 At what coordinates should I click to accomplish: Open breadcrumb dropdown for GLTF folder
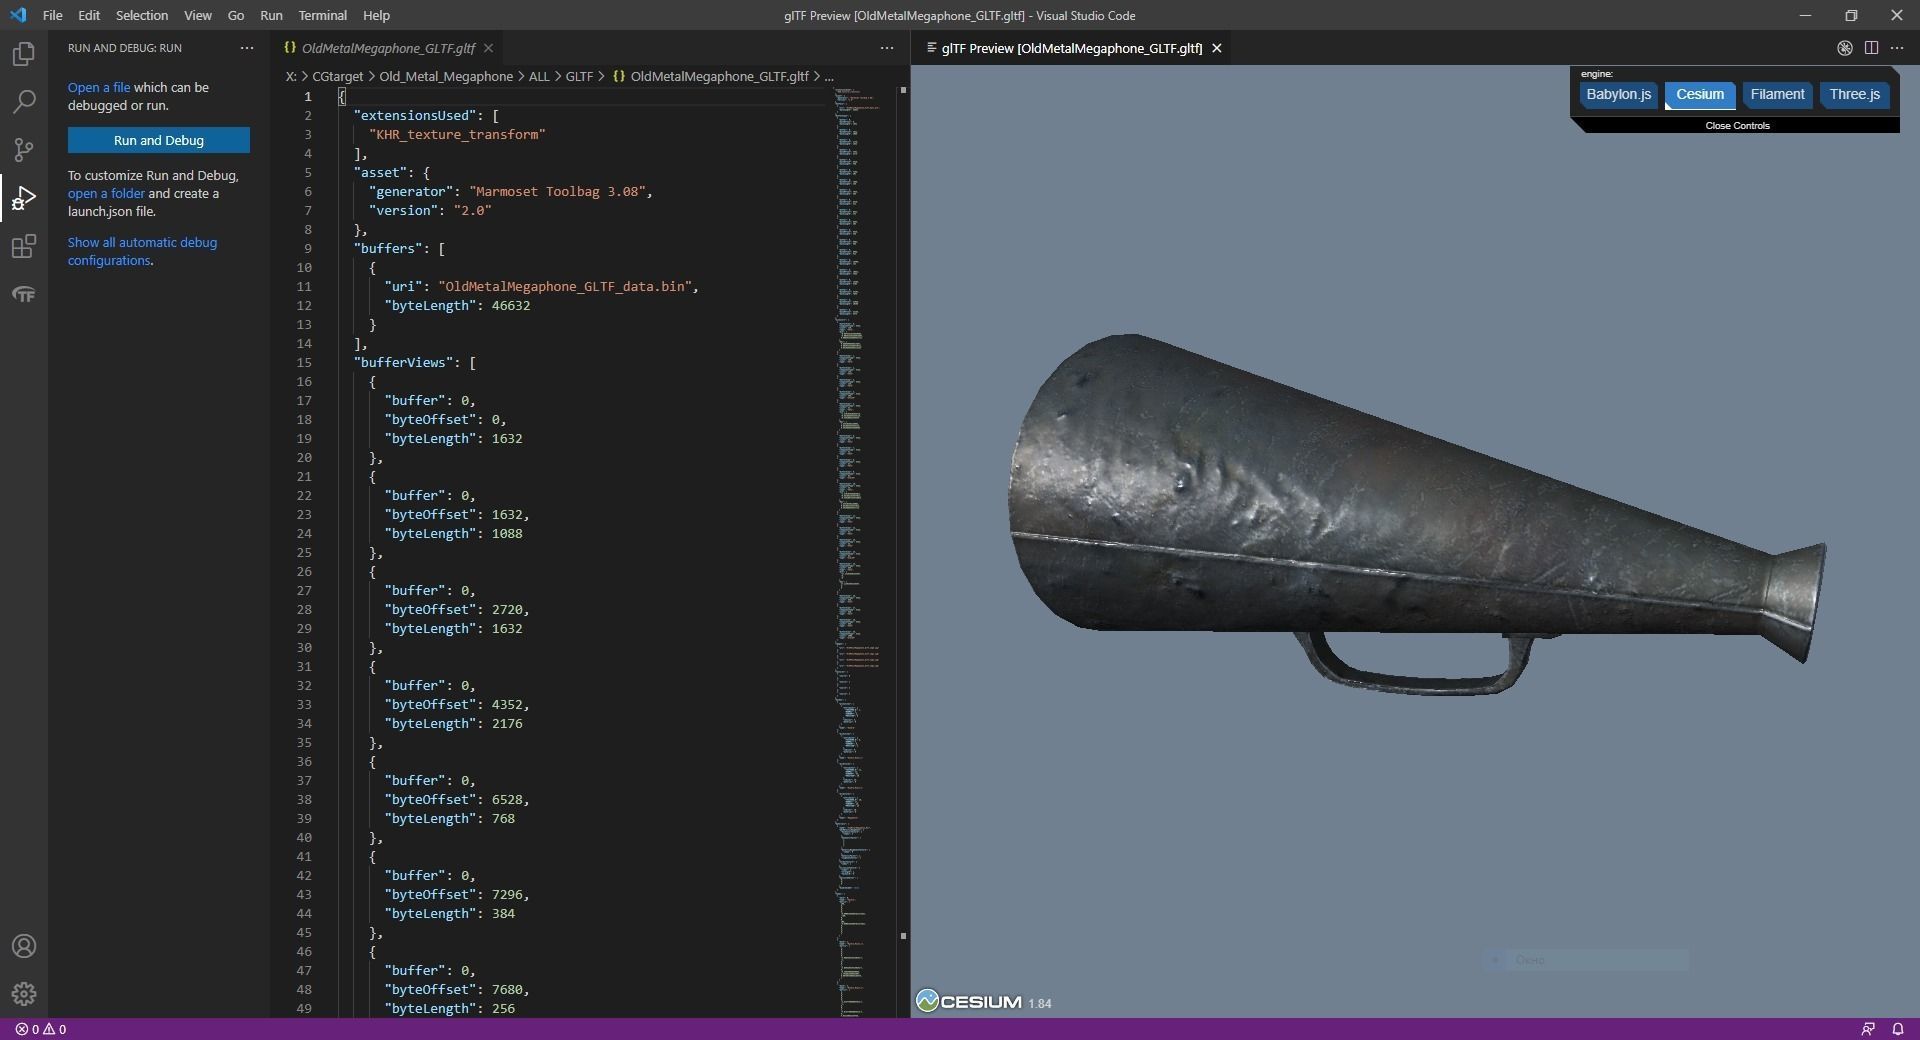coord(578,76)
